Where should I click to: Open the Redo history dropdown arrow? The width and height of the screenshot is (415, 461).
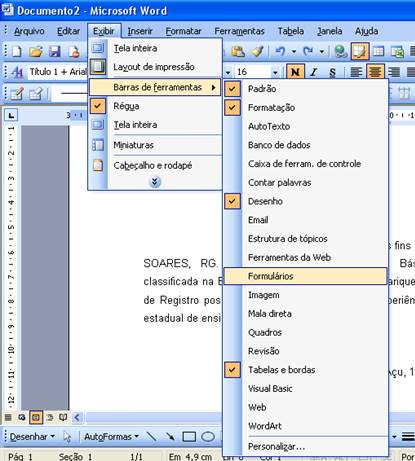tap(322, 52)
